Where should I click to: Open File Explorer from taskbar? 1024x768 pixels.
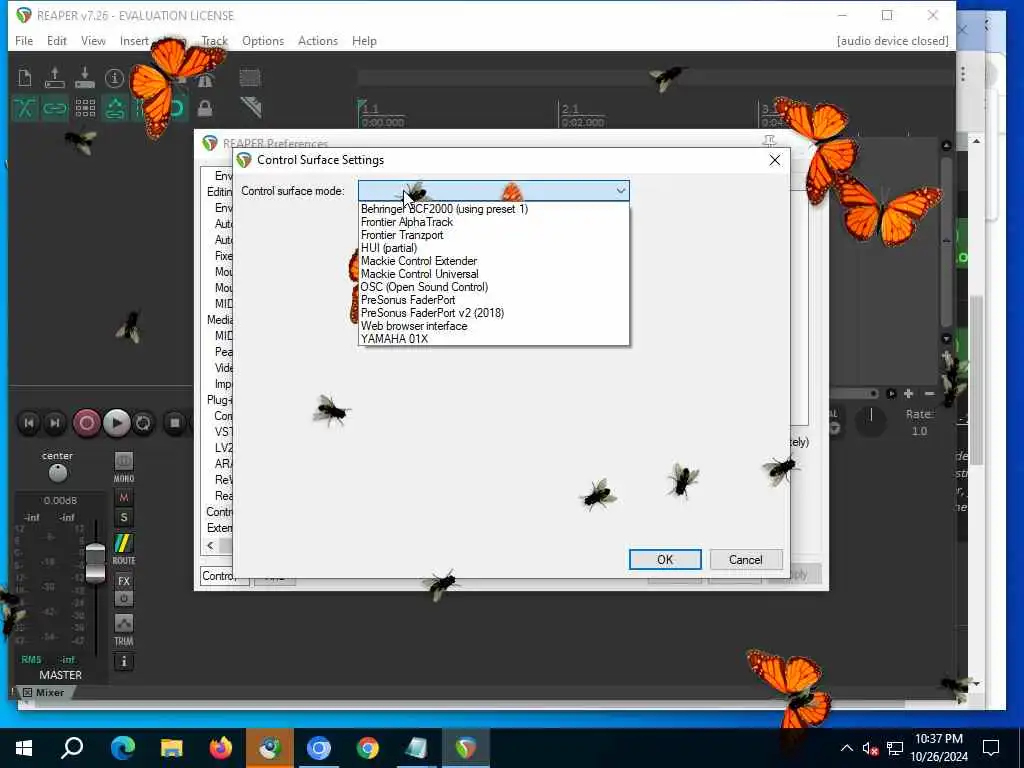tap(171, 748)
